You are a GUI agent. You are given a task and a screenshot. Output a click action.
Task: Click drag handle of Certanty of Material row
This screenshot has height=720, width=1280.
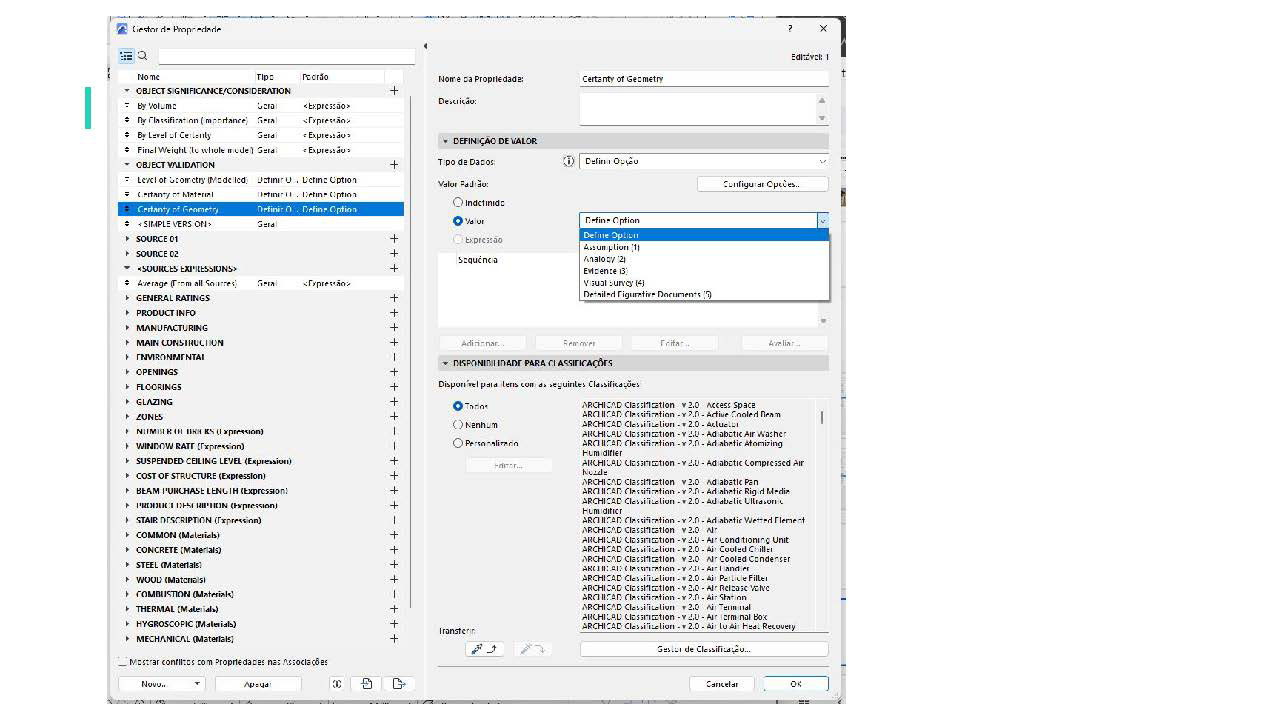[127, 195]
